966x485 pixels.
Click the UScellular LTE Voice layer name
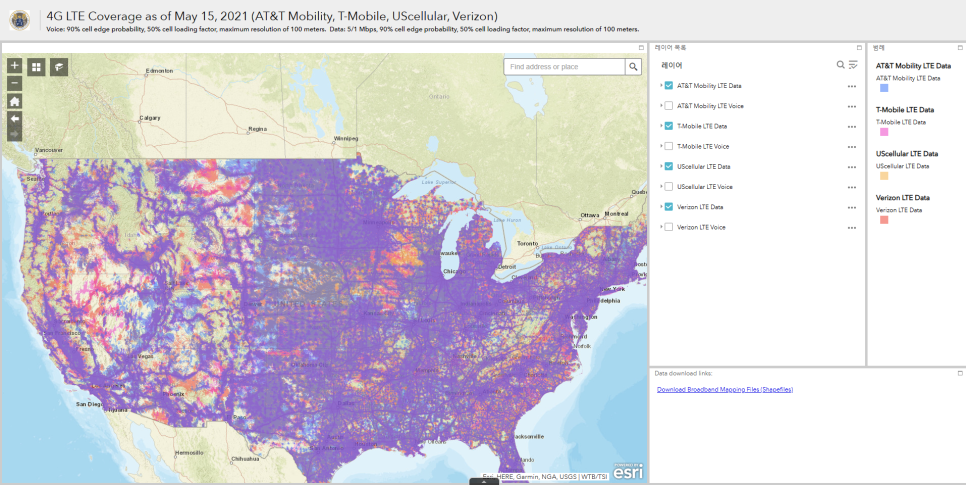(705, 187)
